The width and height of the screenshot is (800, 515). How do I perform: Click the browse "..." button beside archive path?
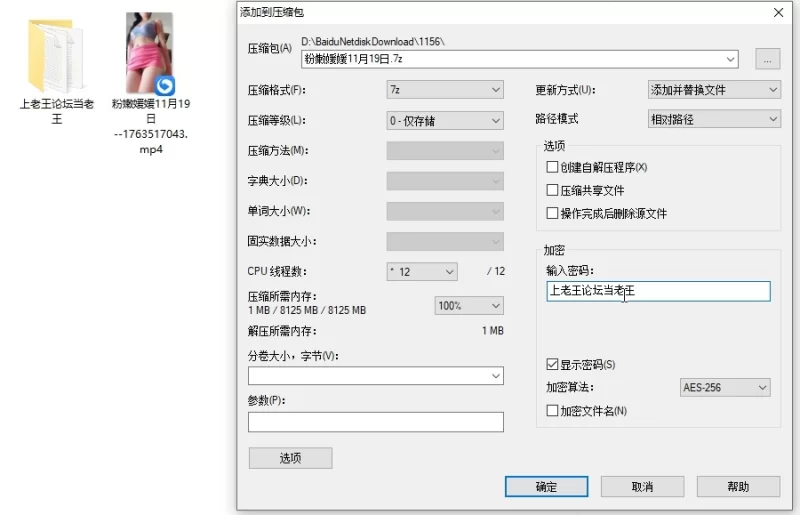coord(767,59)
